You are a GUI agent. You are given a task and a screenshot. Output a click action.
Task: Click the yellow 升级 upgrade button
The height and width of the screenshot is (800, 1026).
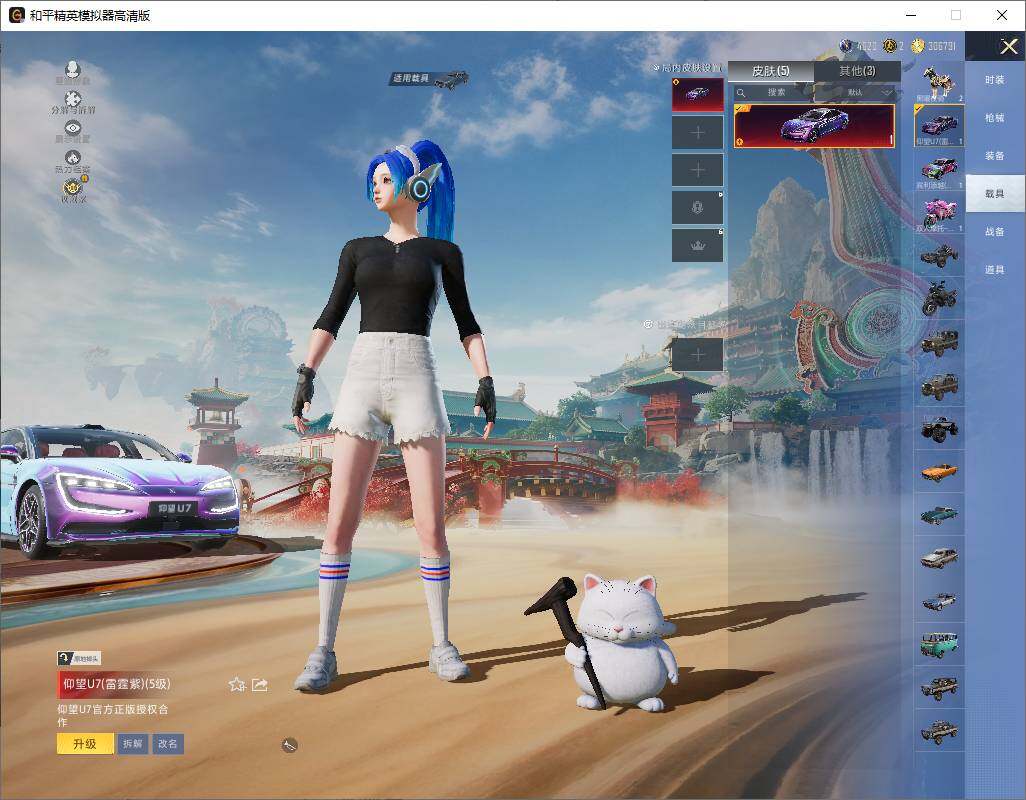(85, 744)
